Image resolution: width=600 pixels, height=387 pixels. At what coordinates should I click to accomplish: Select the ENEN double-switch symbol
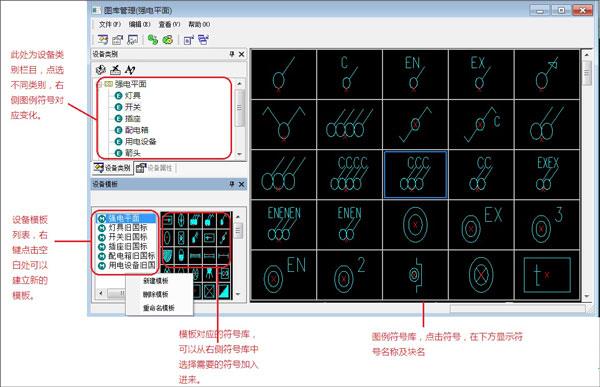click(349, 225)
